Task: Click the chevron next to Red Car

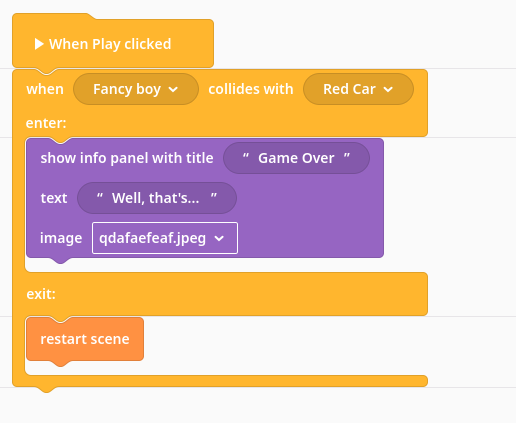Action: 388,89
